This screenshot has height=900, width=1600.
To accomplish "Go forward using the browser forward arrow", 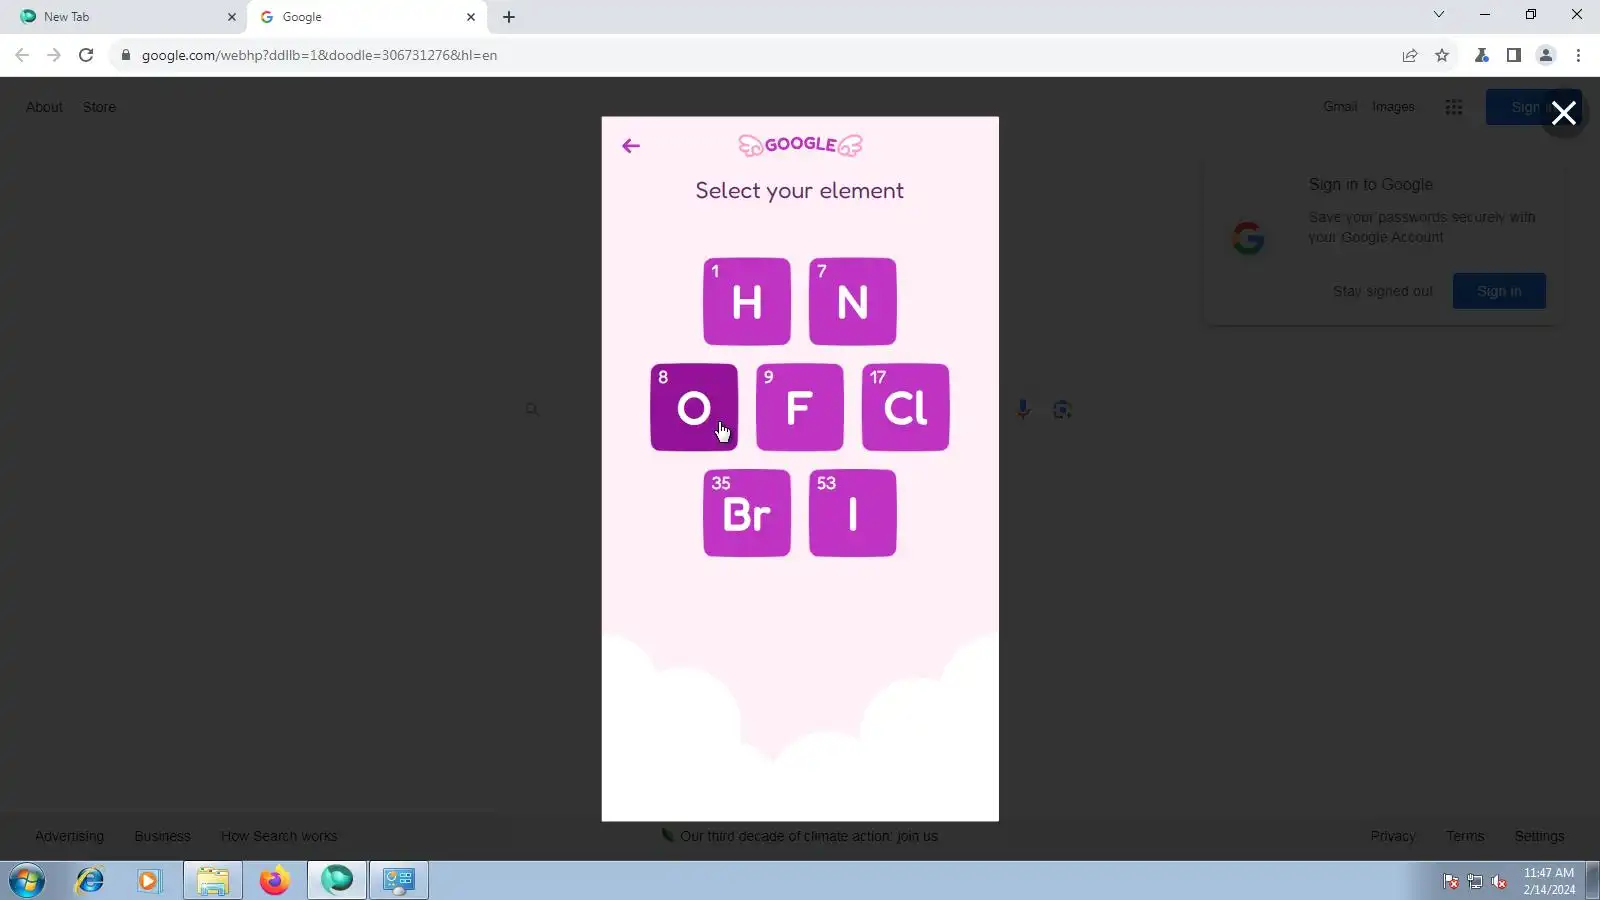I will pos(54,55).
